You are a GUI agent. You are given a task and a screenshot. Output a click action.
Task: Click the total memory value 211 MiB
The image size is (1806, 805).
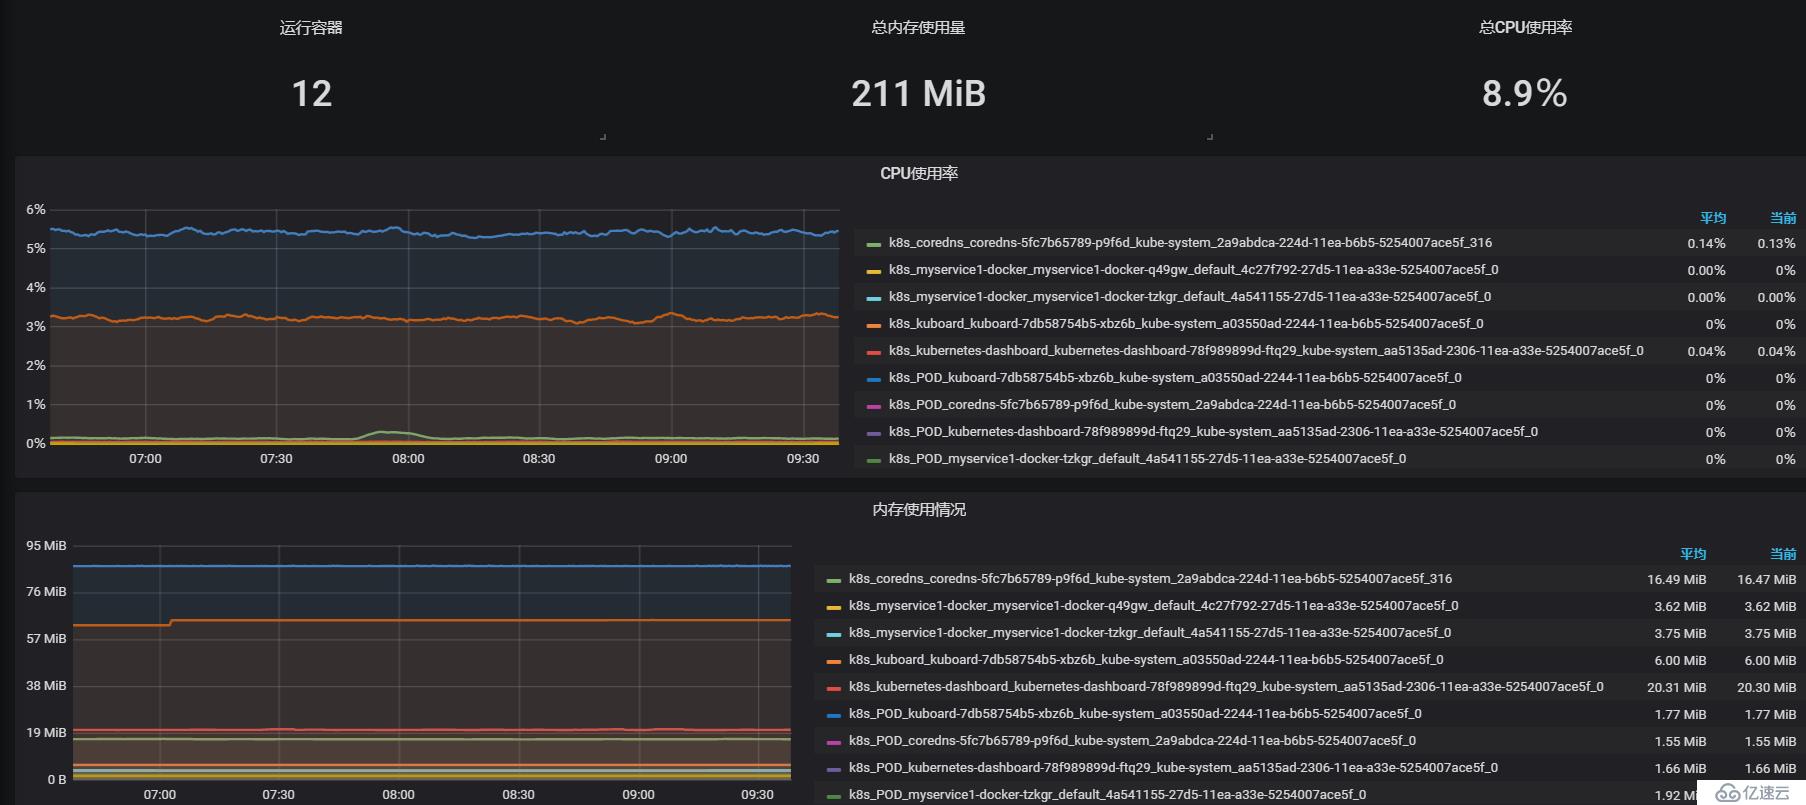[918, 94]
